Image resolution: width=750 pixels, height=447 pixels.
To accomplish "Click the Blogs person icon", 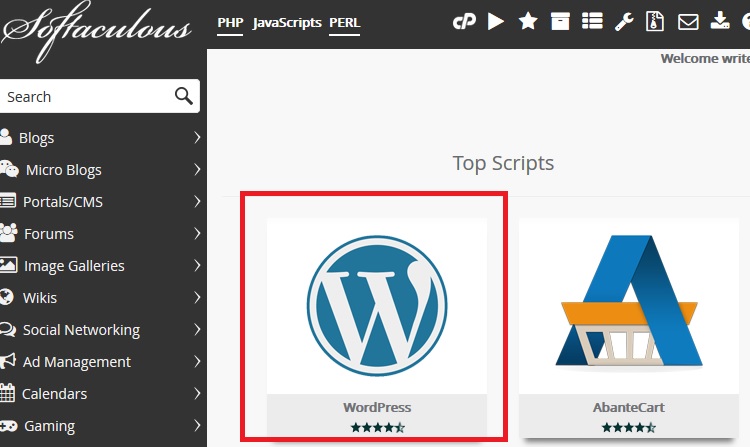I will tap(5, 137).
